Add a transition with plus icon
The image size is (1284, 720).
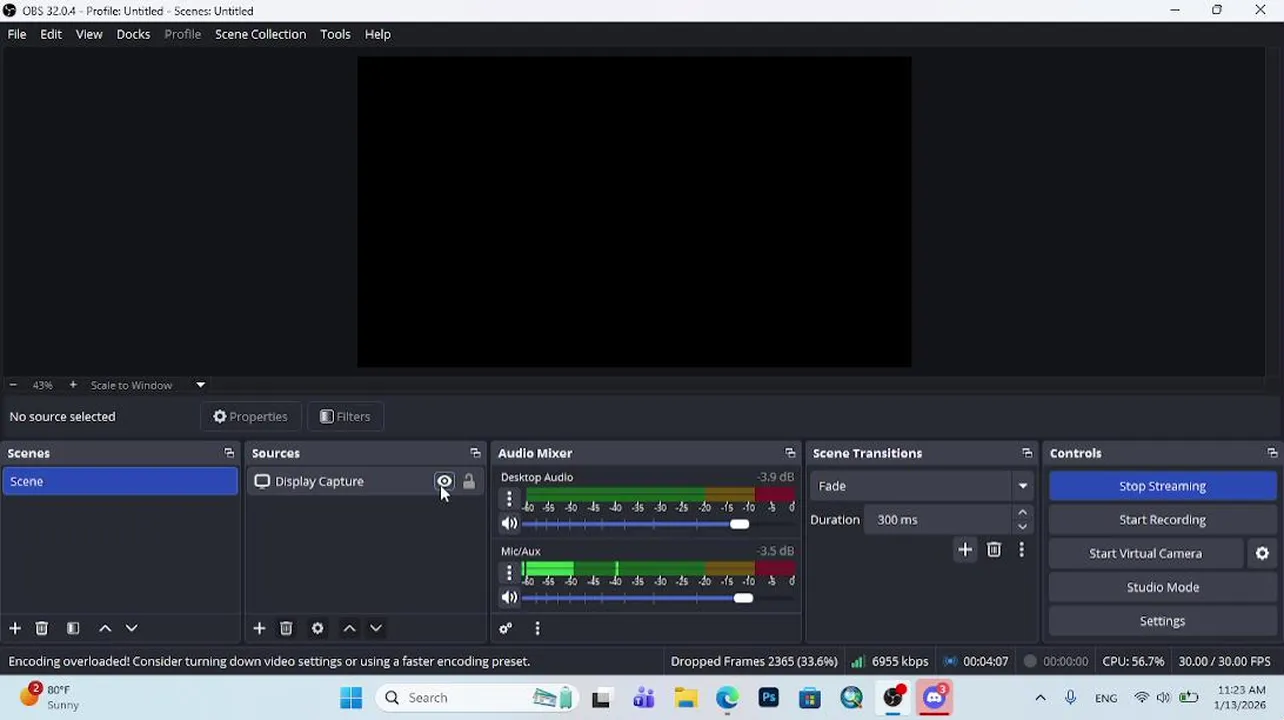[965, 549]
